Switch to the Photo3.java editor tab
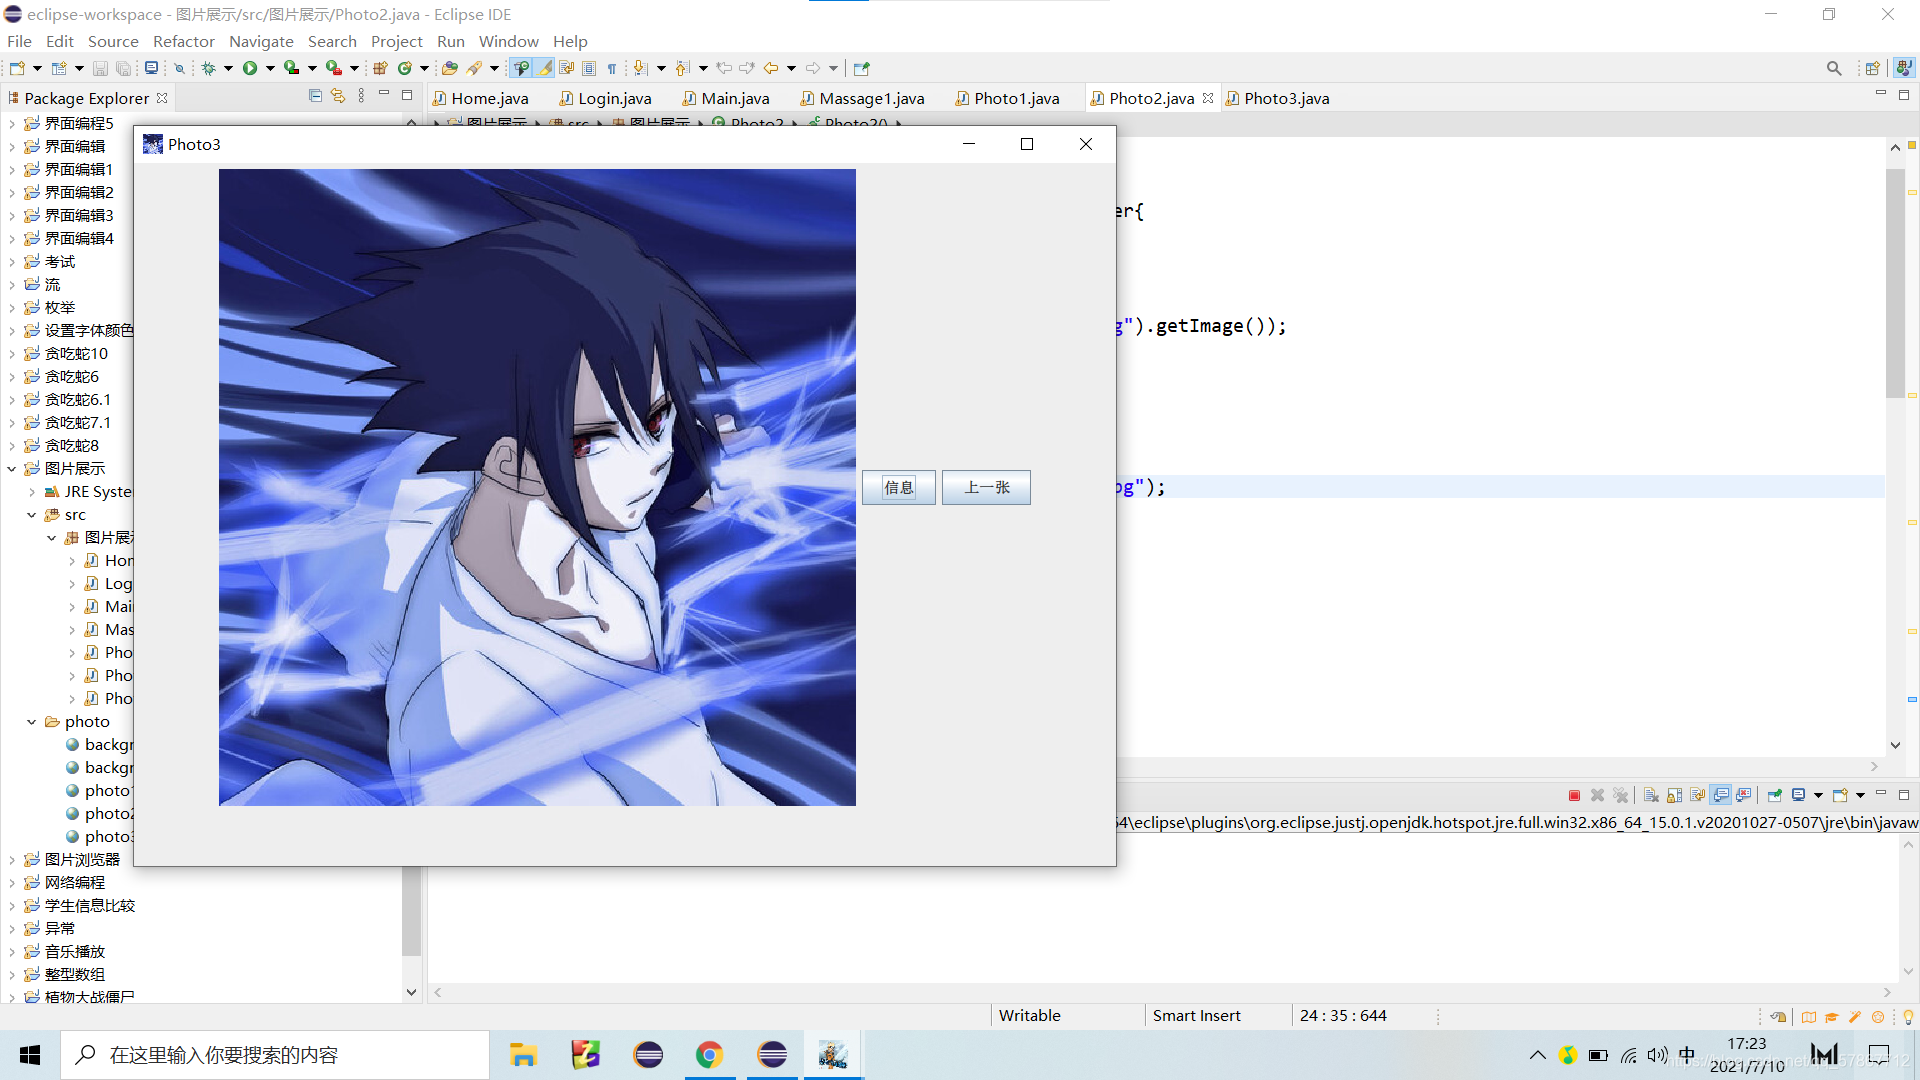 (1286, 98)
